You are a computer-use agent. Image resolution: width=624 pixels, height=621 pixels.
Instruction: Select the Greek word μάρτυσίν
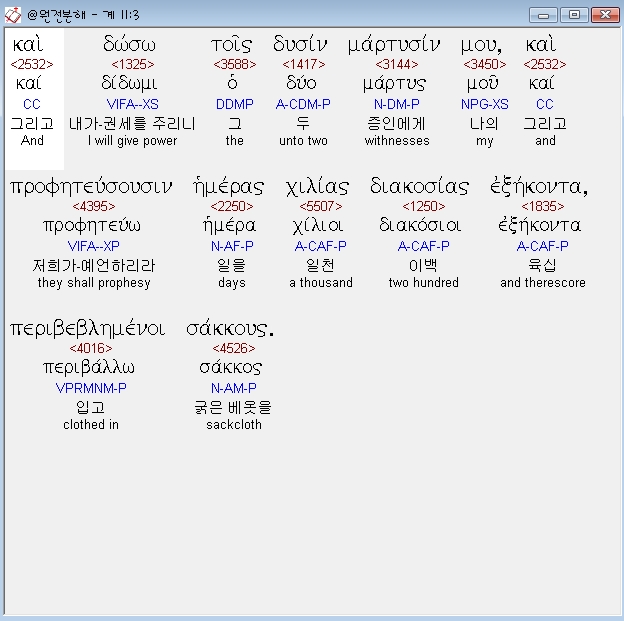[x=394, y=45]
